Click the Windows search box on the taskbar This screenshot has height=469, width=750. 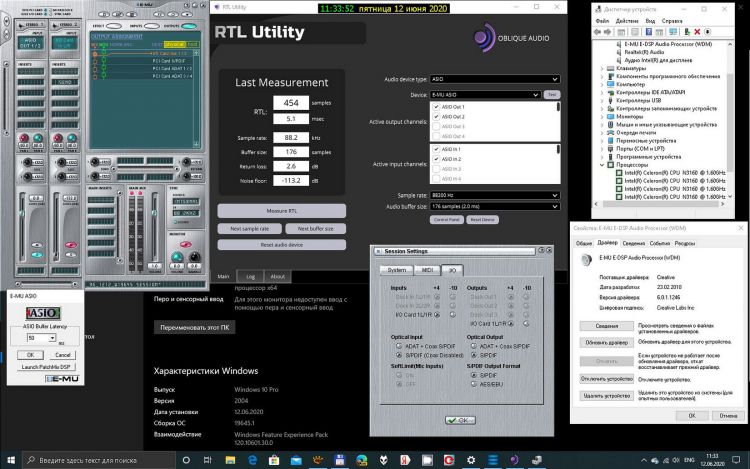[x=99, y=460]
